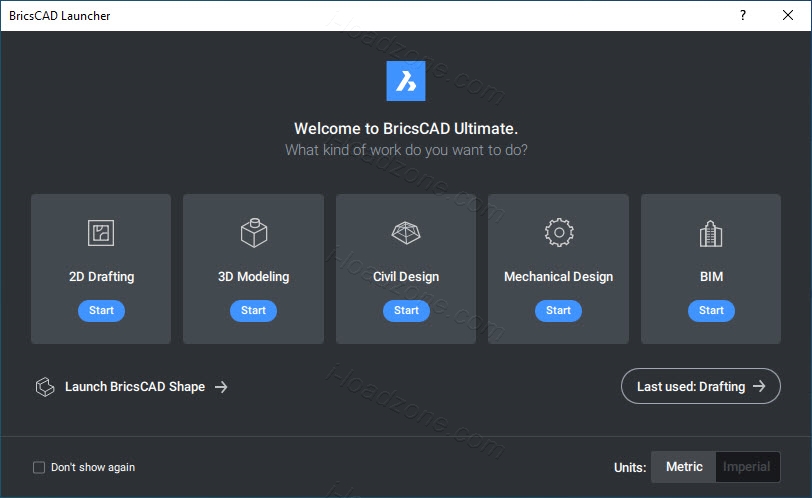This screenshot has width=812, height=498.
Task: Launch BricsCAD Shape link
Action: pos(132,387)
